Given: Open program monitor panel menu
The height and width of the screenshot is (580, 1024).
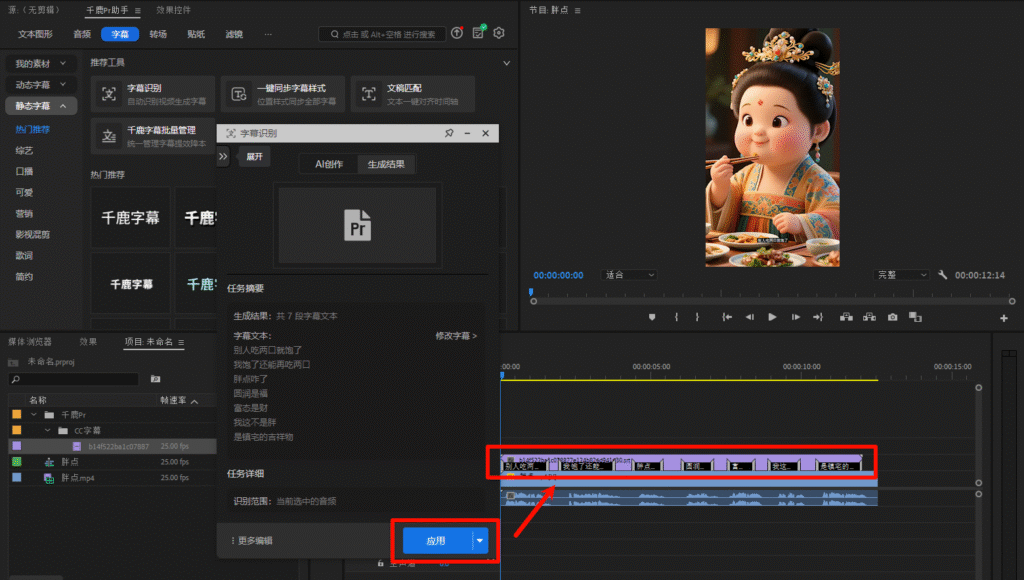Looking at the screenshot, I should click(577, 10).
